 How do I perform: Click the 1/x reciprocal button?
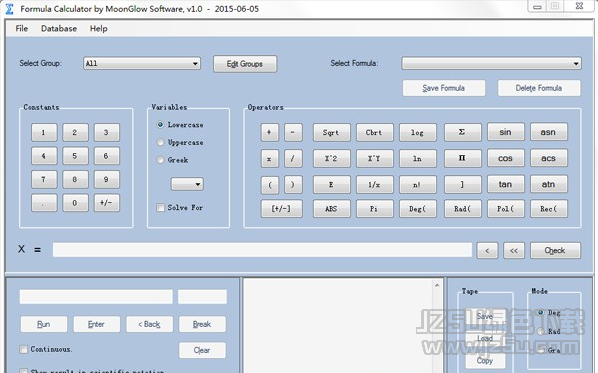click(x=375, y=185)
